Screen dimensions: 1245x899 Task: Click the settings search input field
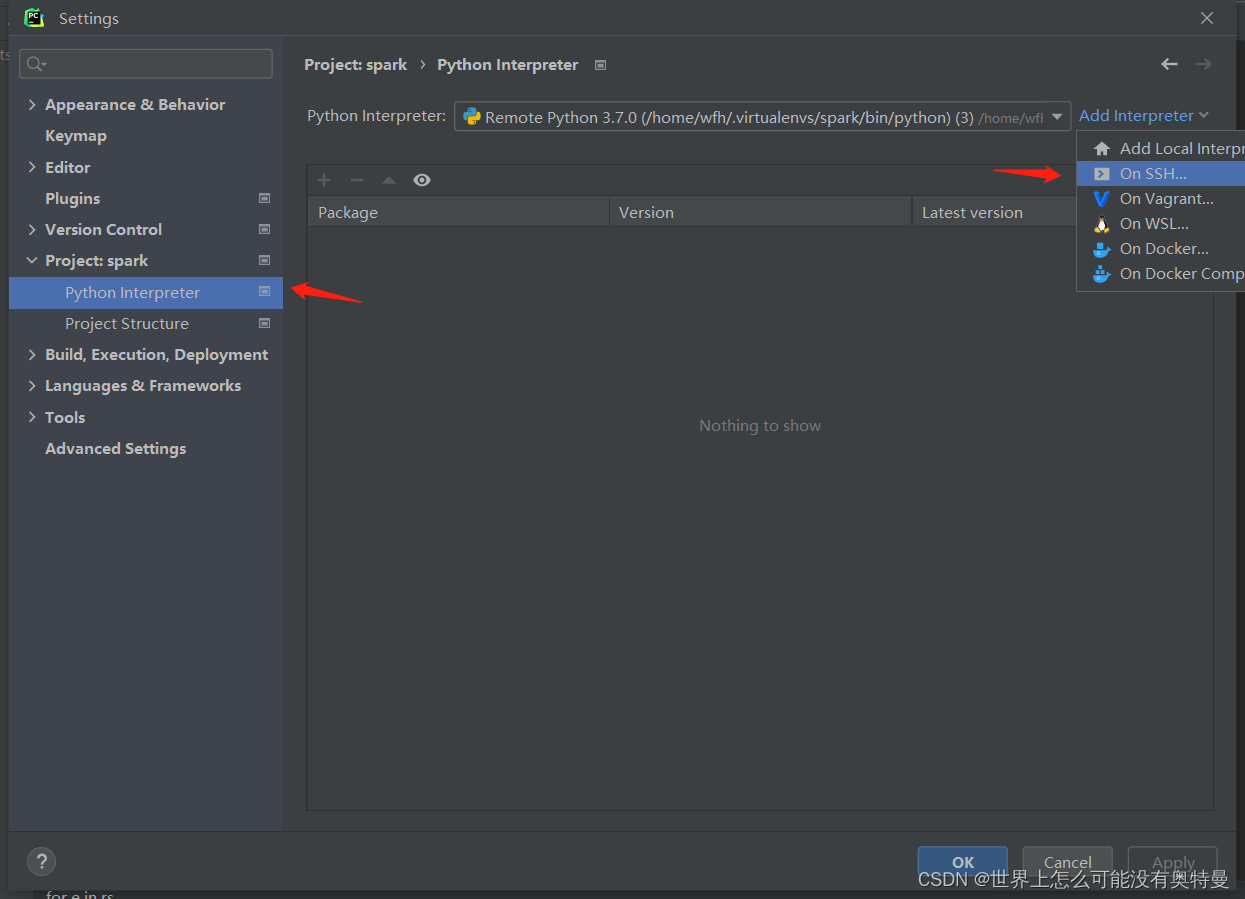coord(146,64)
